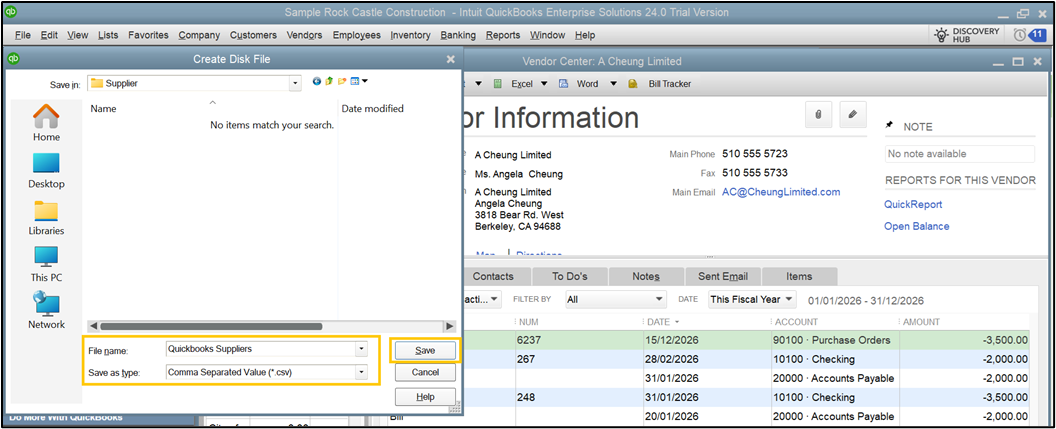Image resolution: width=1056 pixels, height=429 pixels.
Task: Switch to the Notes tab
Action: tap(646, 276)
